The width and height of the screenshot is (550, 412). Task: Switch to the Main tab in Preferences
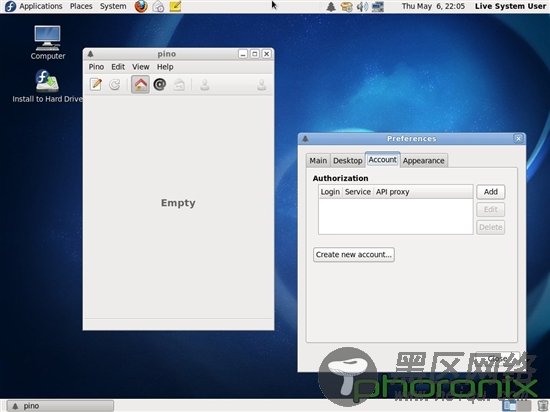pos(318,161)
